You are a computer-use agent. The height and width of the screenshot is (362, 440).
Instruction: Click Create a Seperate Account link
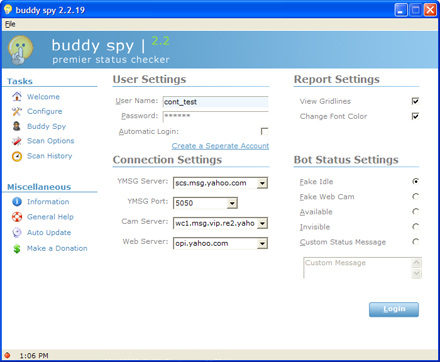[220, 146]
